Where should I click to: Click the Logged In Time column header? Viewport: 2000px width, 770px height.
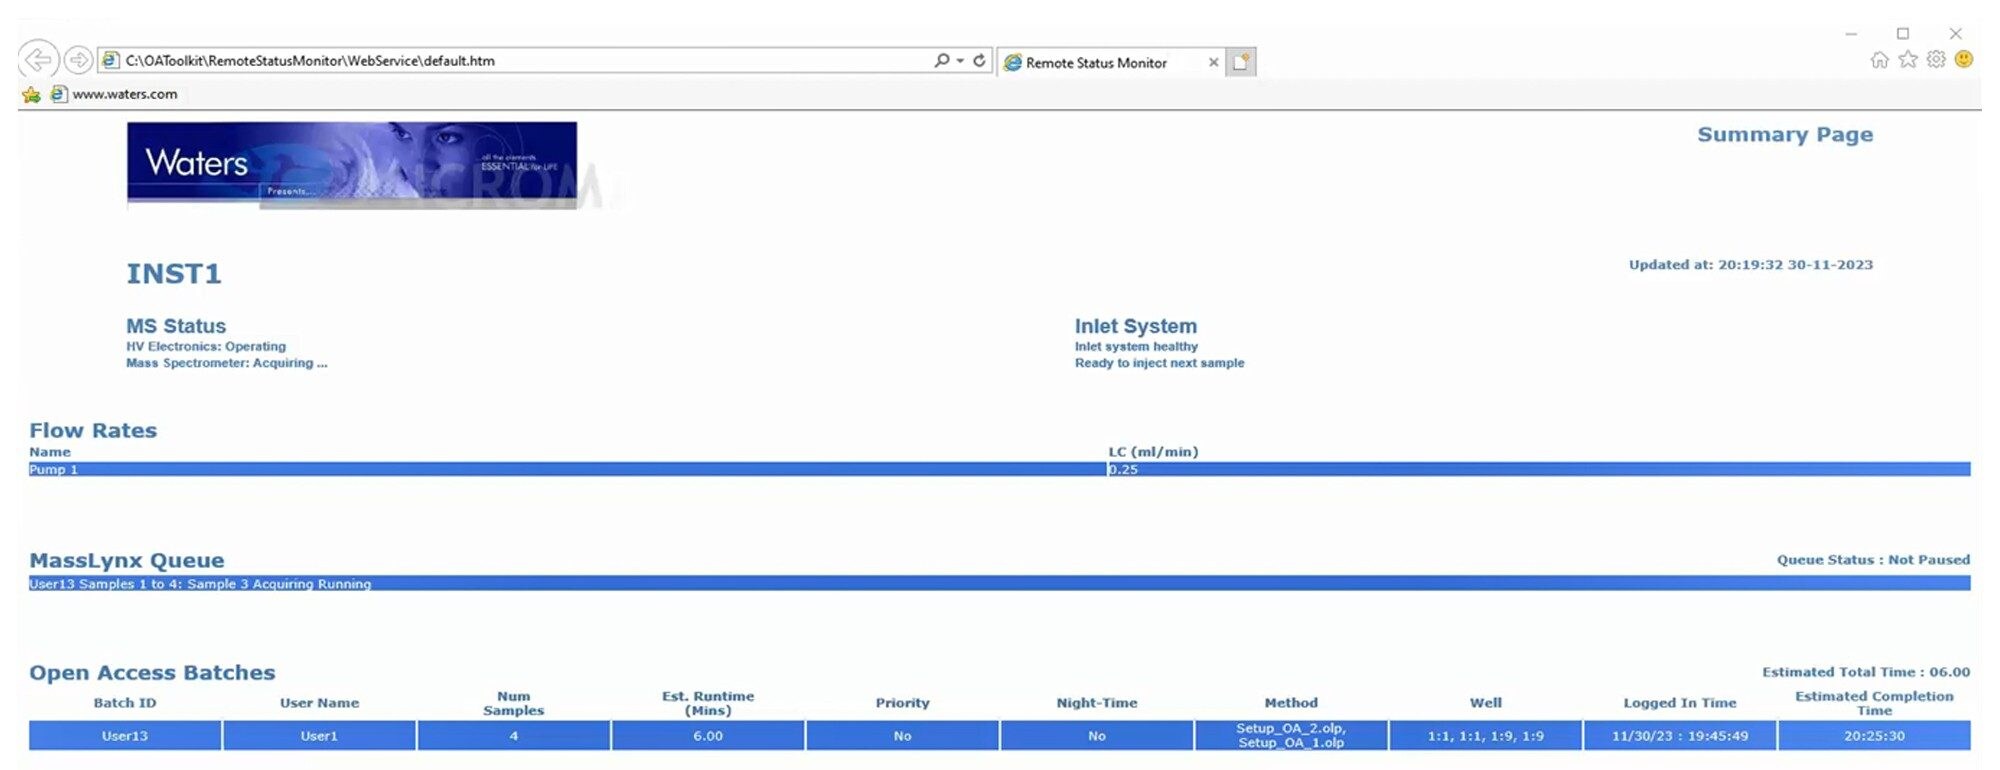(1680, 703)
